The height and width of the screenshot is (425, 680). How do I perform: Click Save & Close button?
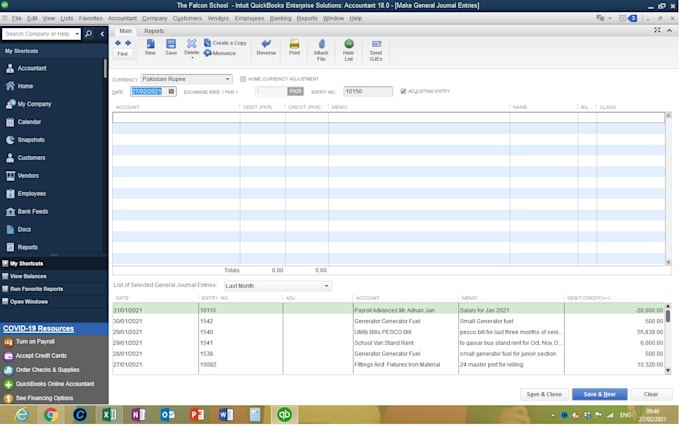pyautogui.click(x=544, y=394)
